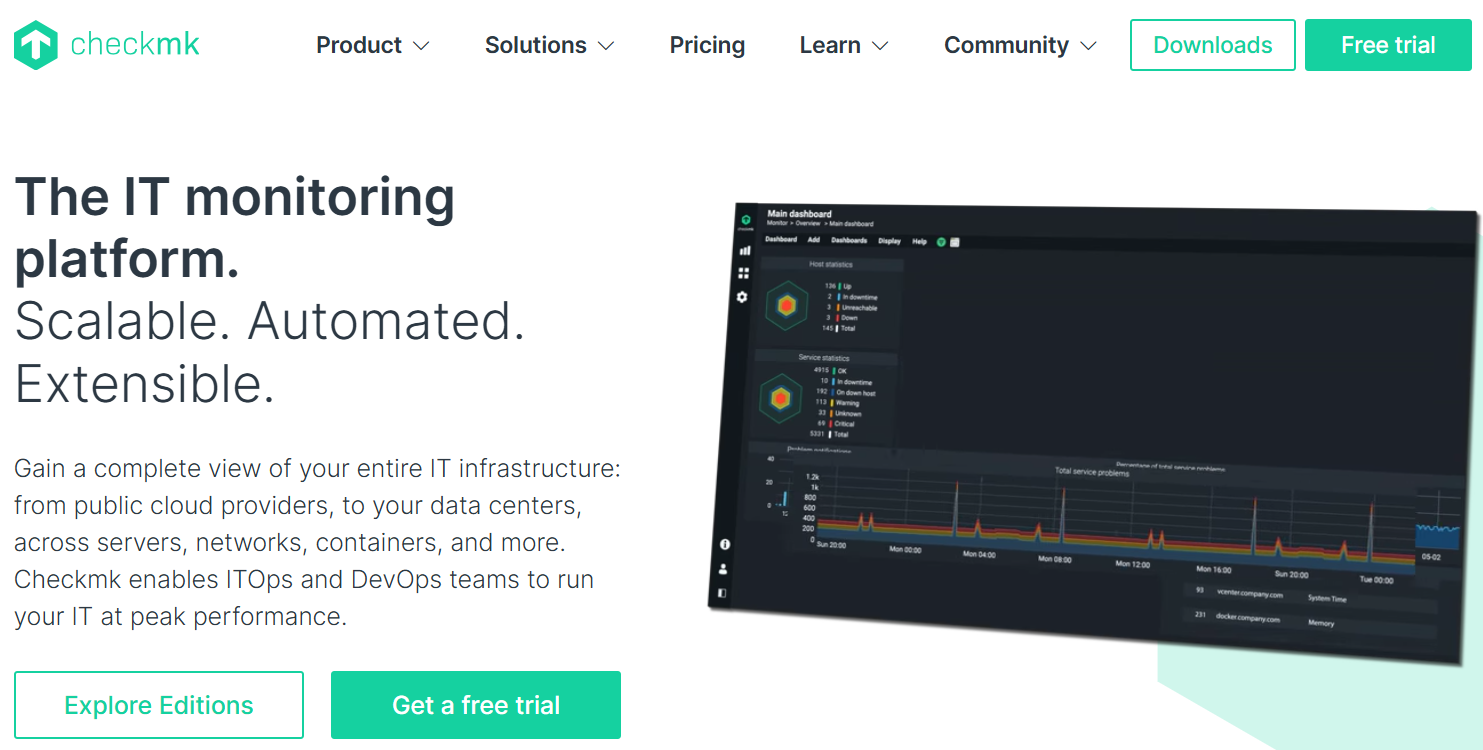Image resolution: width=1483 pixels, height=750 pixels.
Task: Click the green shield icon beside Help menu
Action: click(940, 242)
